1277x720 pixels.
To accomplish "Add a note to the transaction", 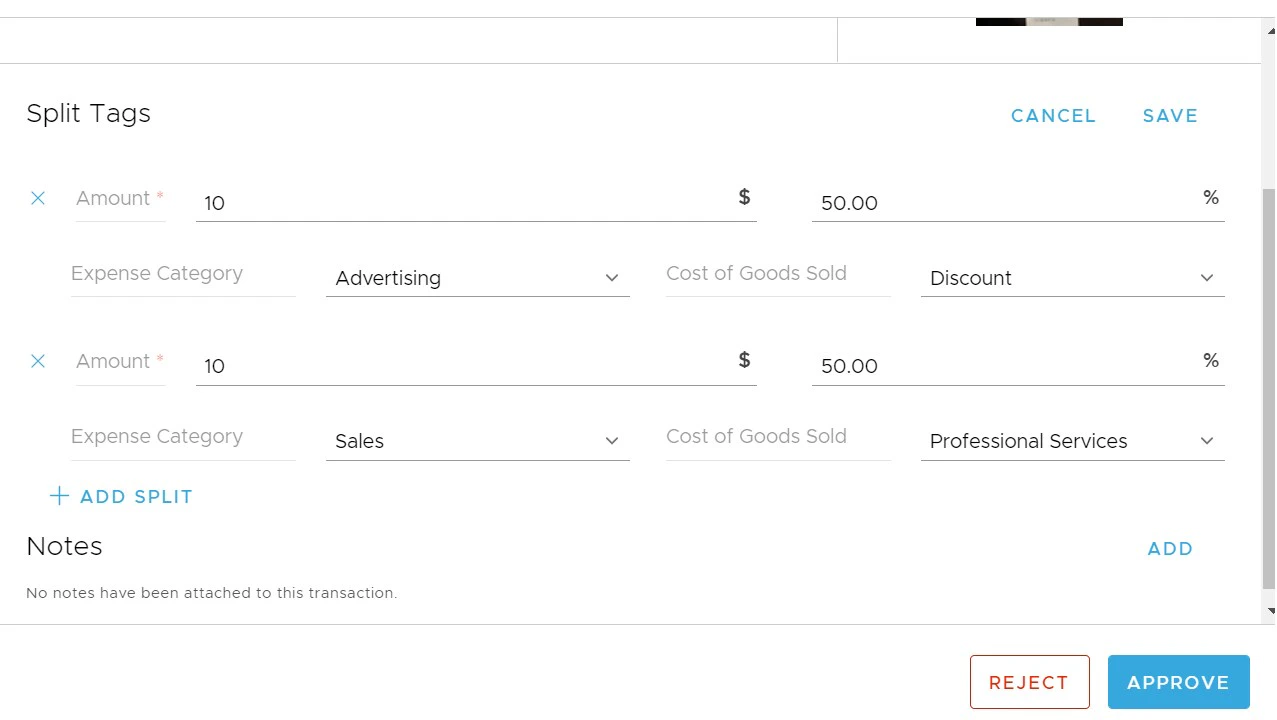I will click(1170, 548).
